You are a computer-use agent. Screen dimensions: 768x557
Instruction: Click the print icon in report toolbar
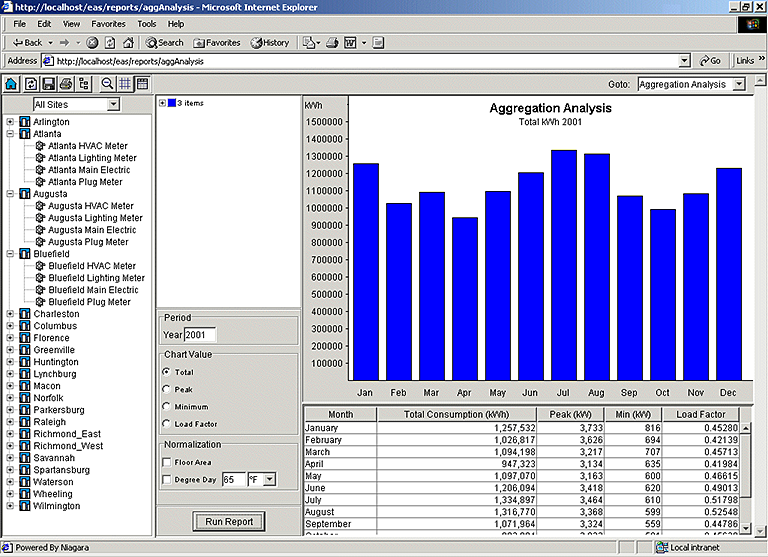tap(65, 84)
